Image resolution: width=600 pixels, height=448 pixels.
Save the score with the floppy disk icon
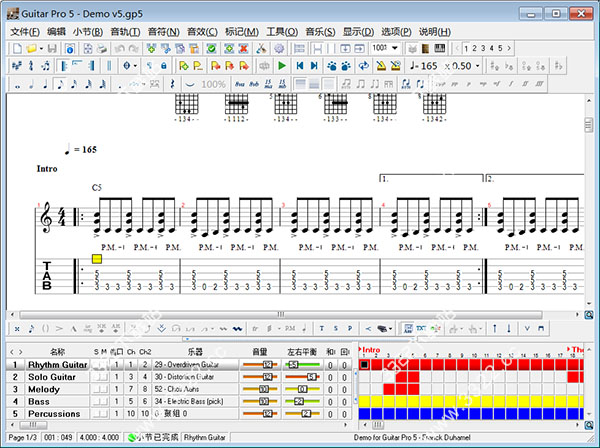coord(52,49)
